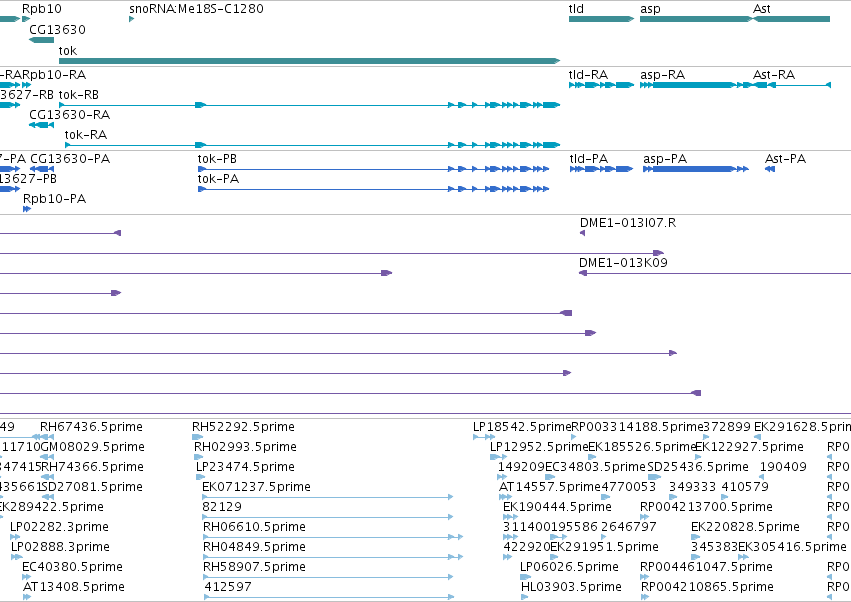The width and height of the screenshot is (851, 602).
Task: Click the RH02993.5prime EST label
Action: point(245,447)
